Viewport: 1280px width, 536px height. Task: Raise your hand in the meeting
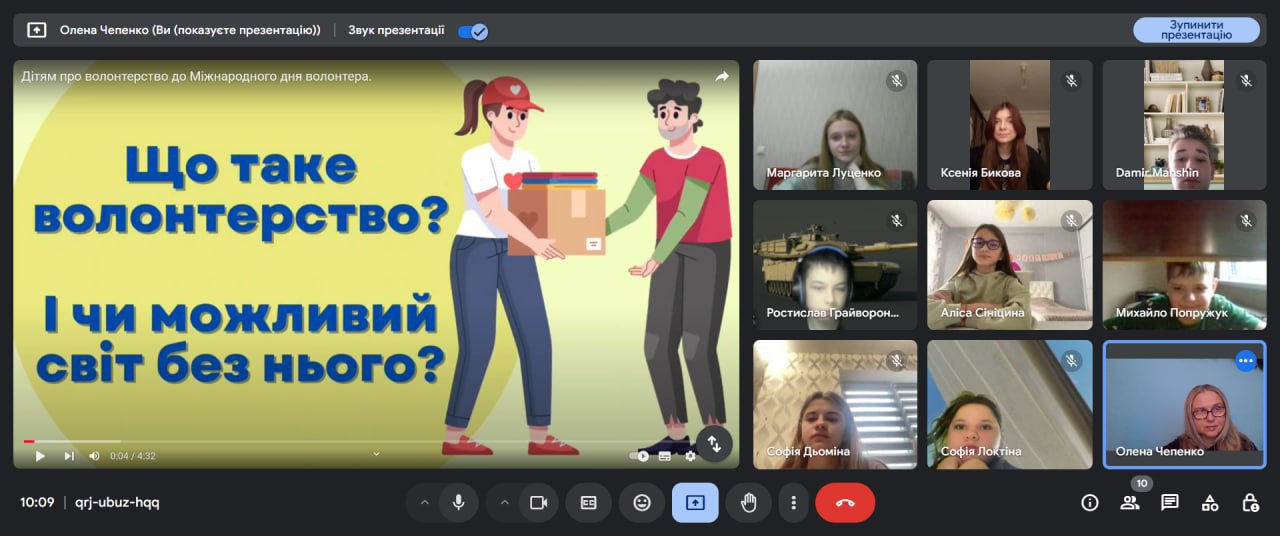point(748,503)
